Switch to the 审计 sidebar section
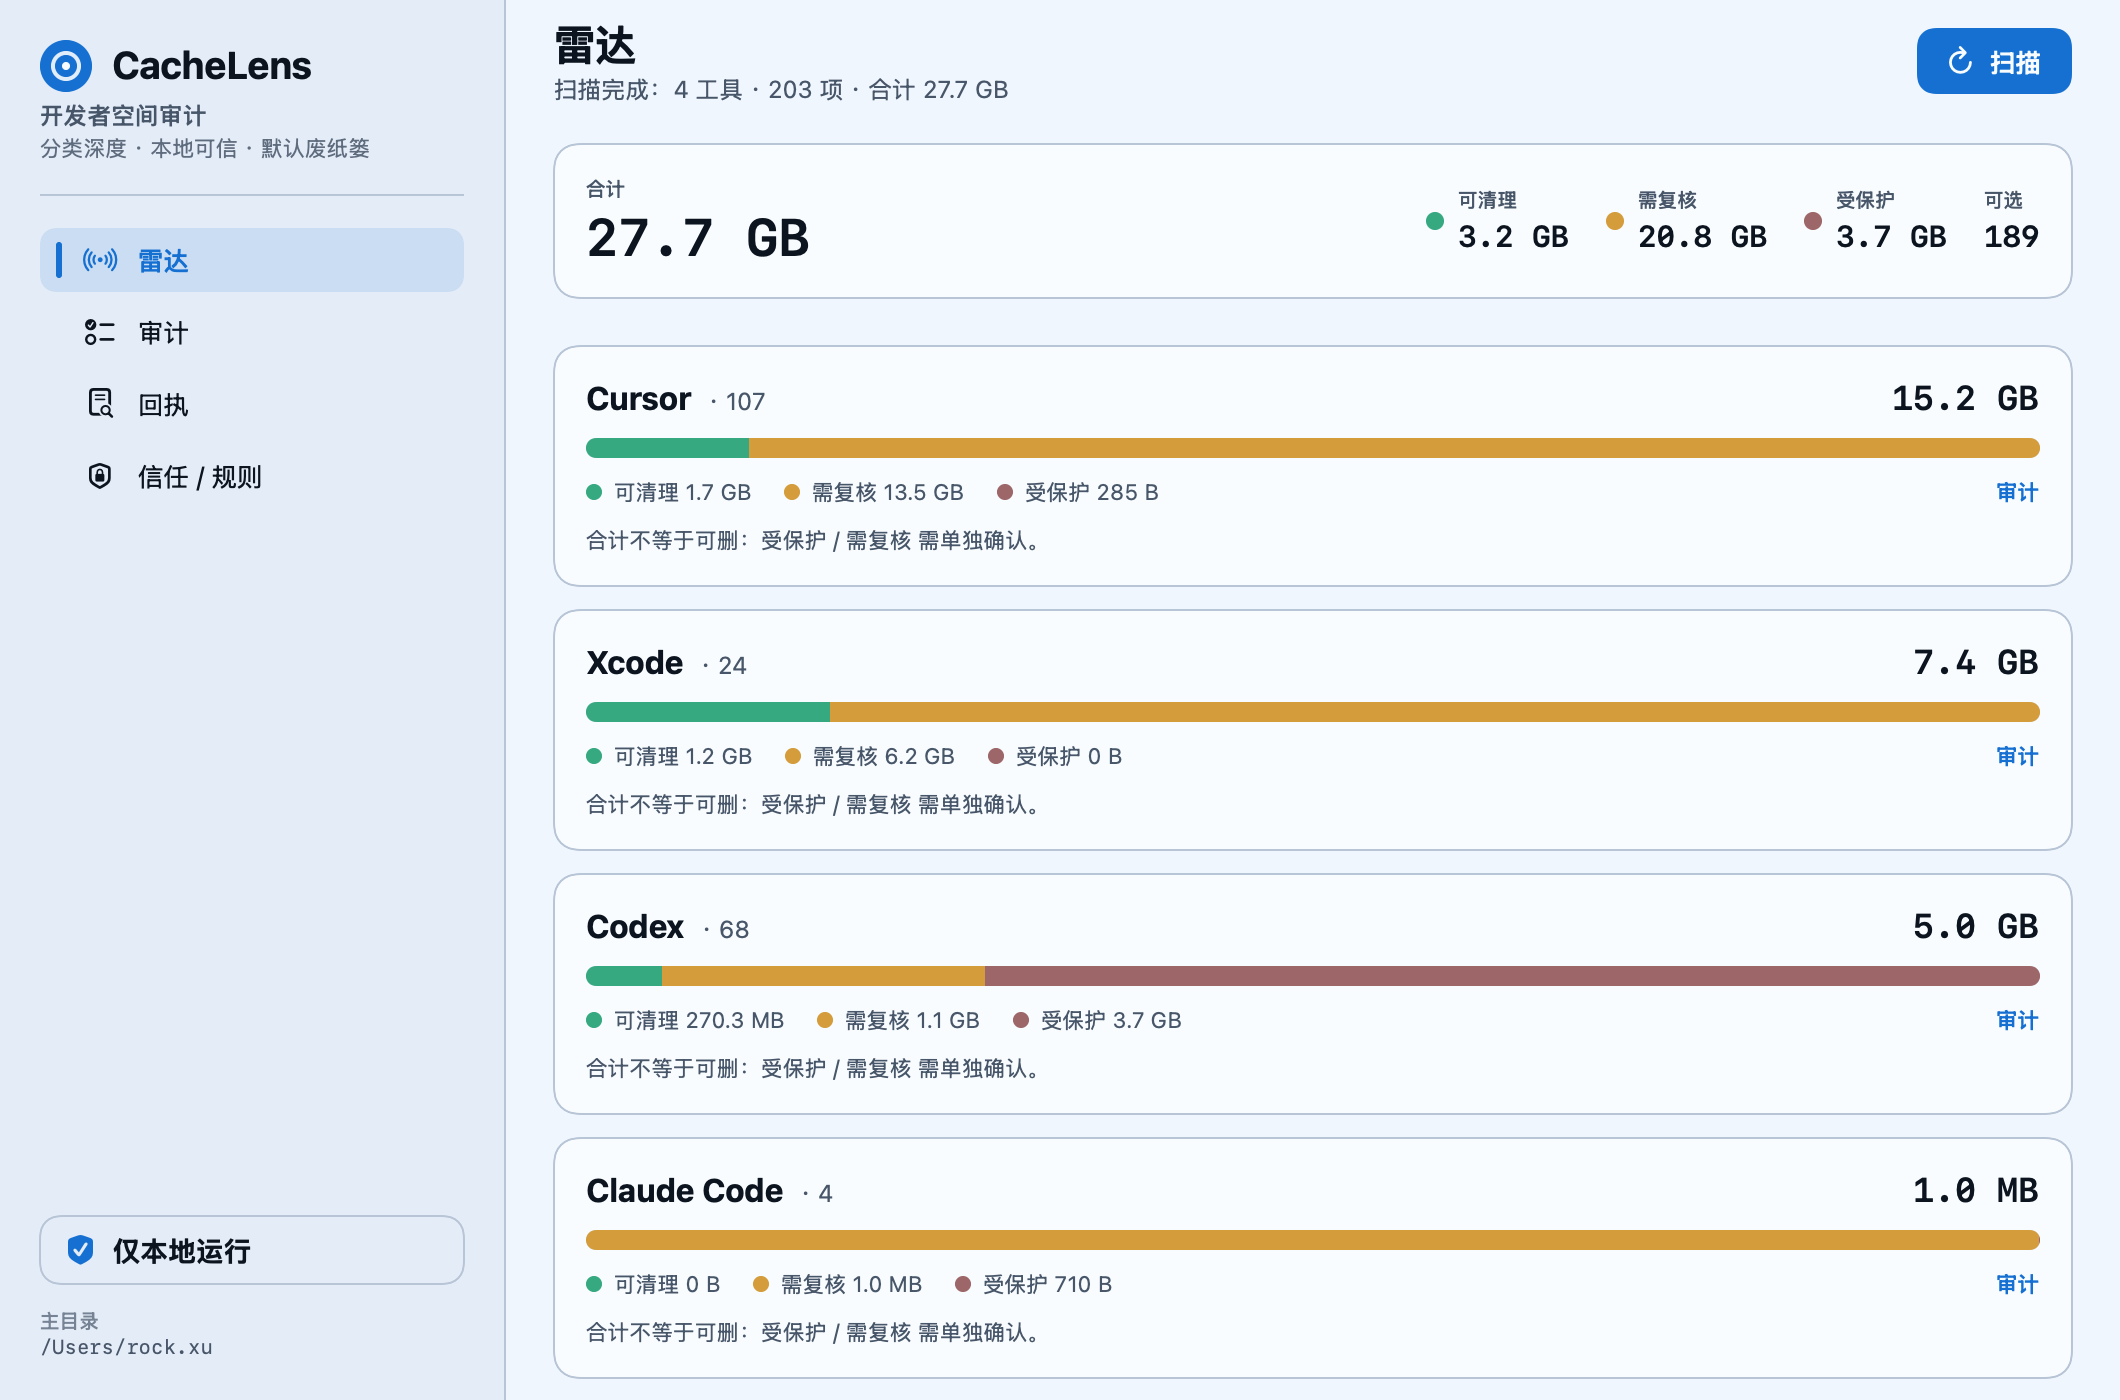 (252, 333)
